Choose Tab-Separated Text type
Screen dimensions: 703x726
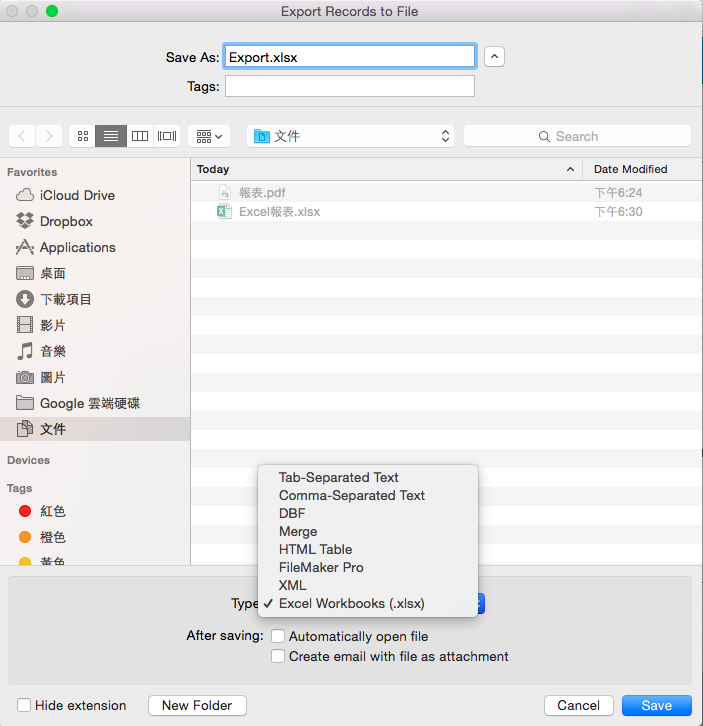(x=368, y=477)
